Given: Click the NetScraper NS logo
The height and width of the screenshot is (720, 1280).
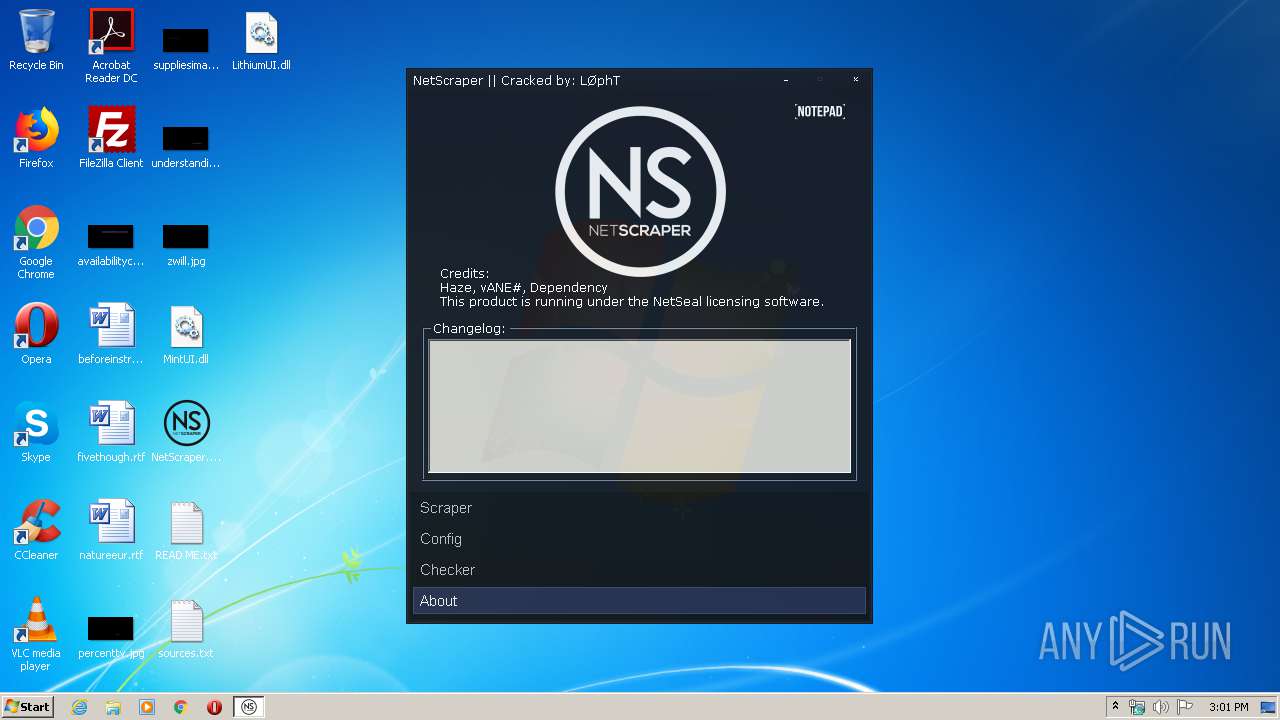Looking at the screenshot, I should (640, 191).
